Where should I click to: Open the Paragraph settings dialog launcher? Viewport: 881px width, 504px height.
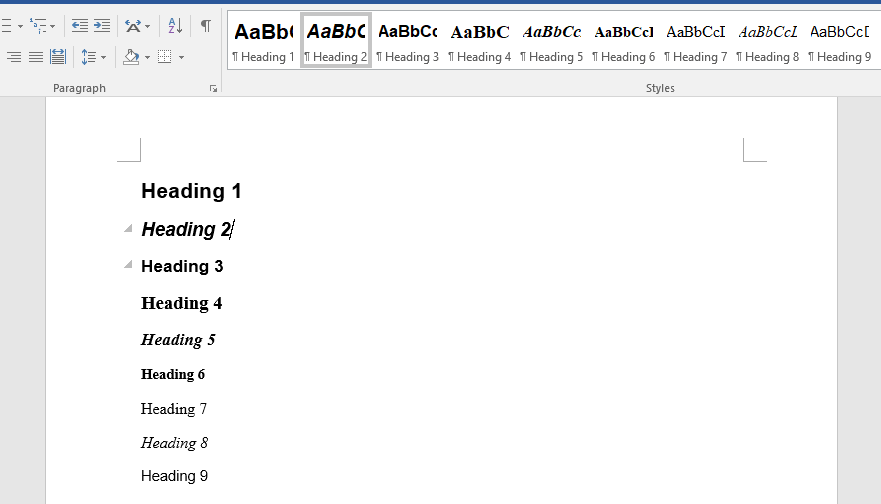tap(214, 89)
